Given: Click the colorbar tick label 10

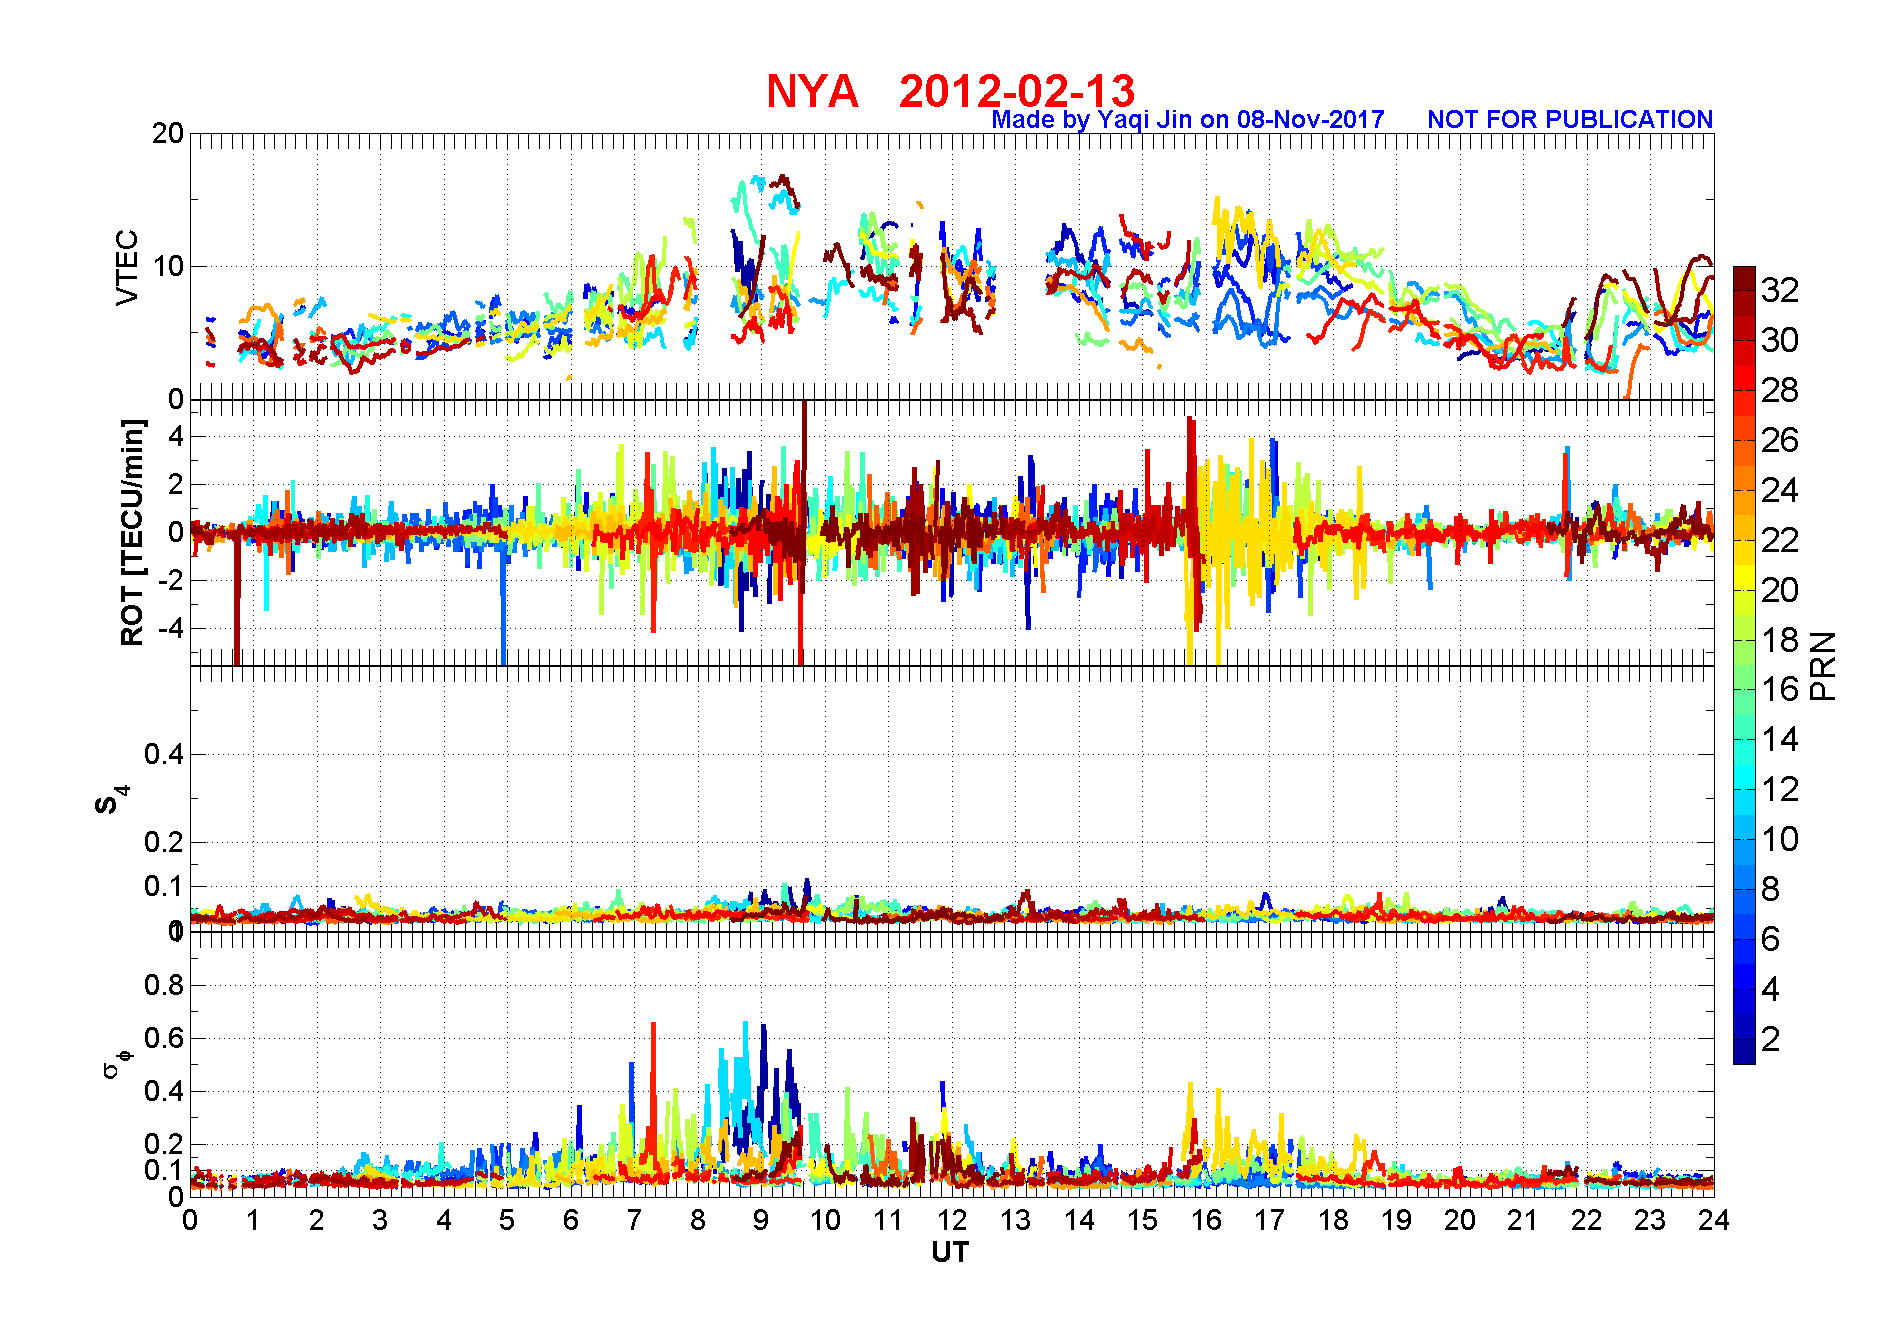Looking at the screenshot, I should click(1780, 839).
